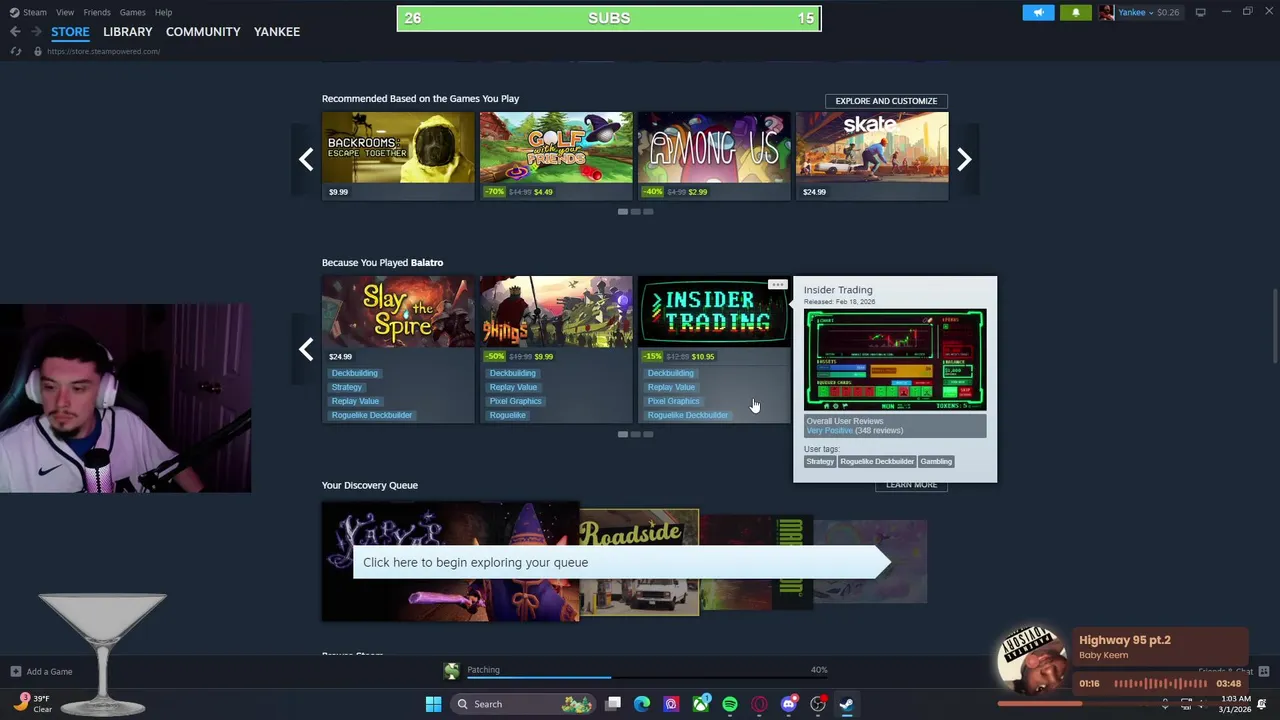Open Discord from the taskbar

789,704
